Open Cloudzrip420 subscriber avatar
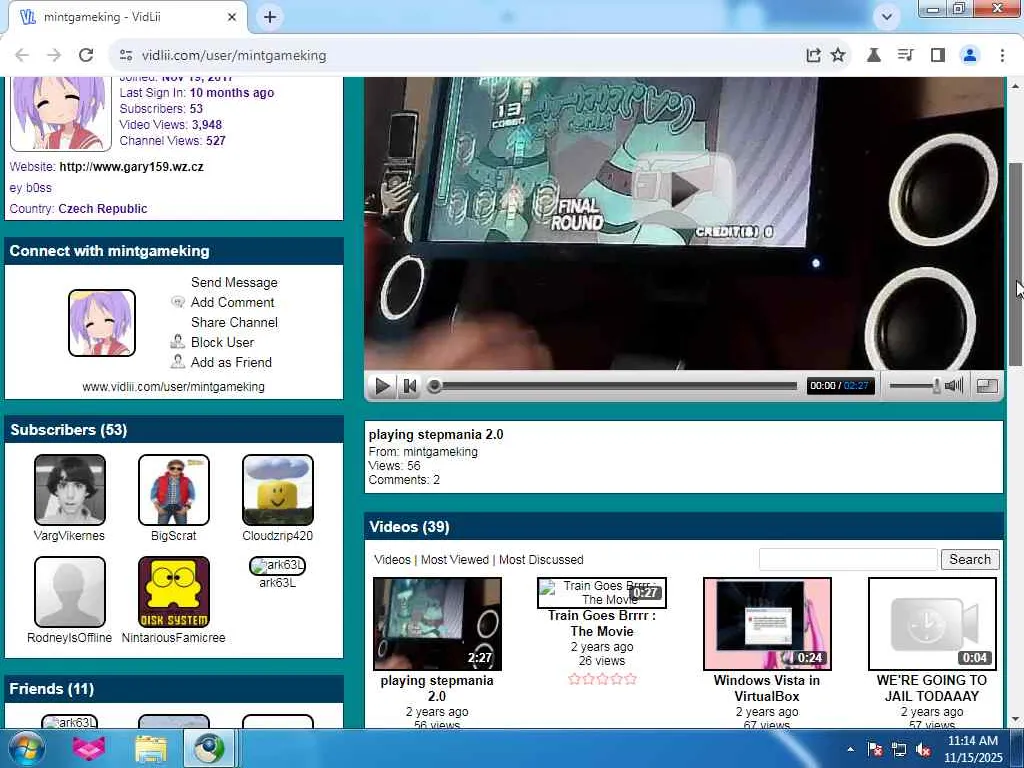 coord(278,490)
